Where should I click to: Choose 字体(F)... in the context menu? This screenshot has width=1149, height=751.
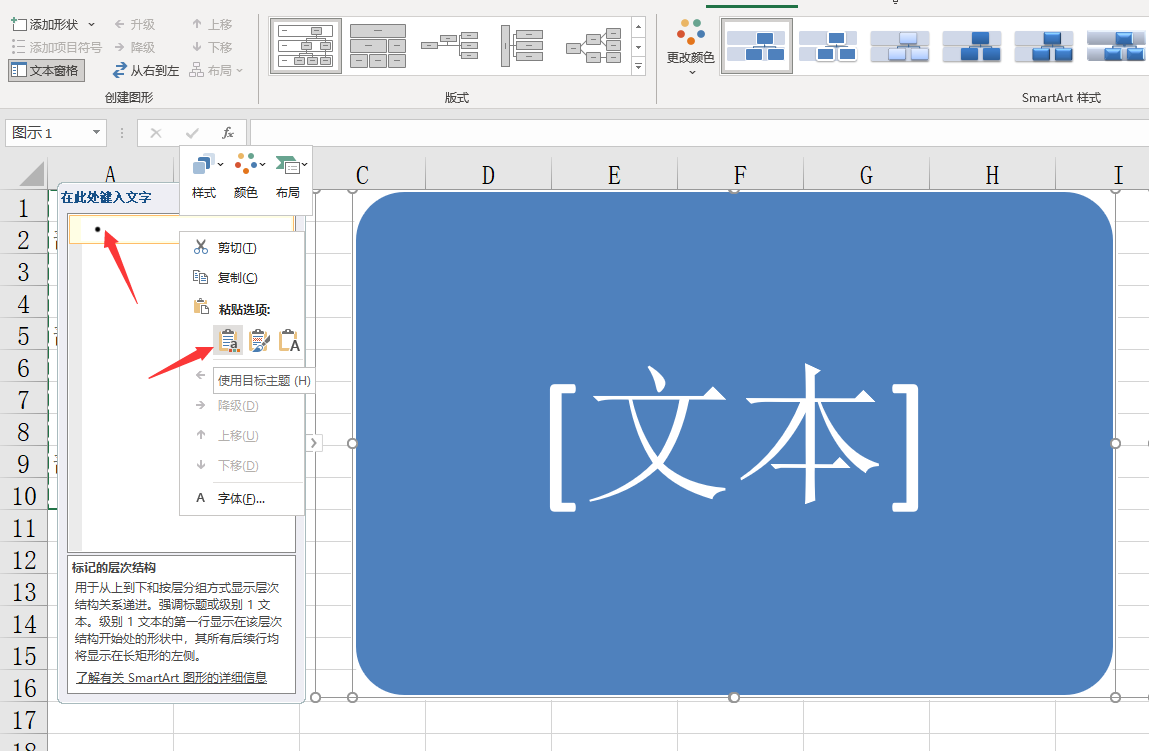click(242, 498)
